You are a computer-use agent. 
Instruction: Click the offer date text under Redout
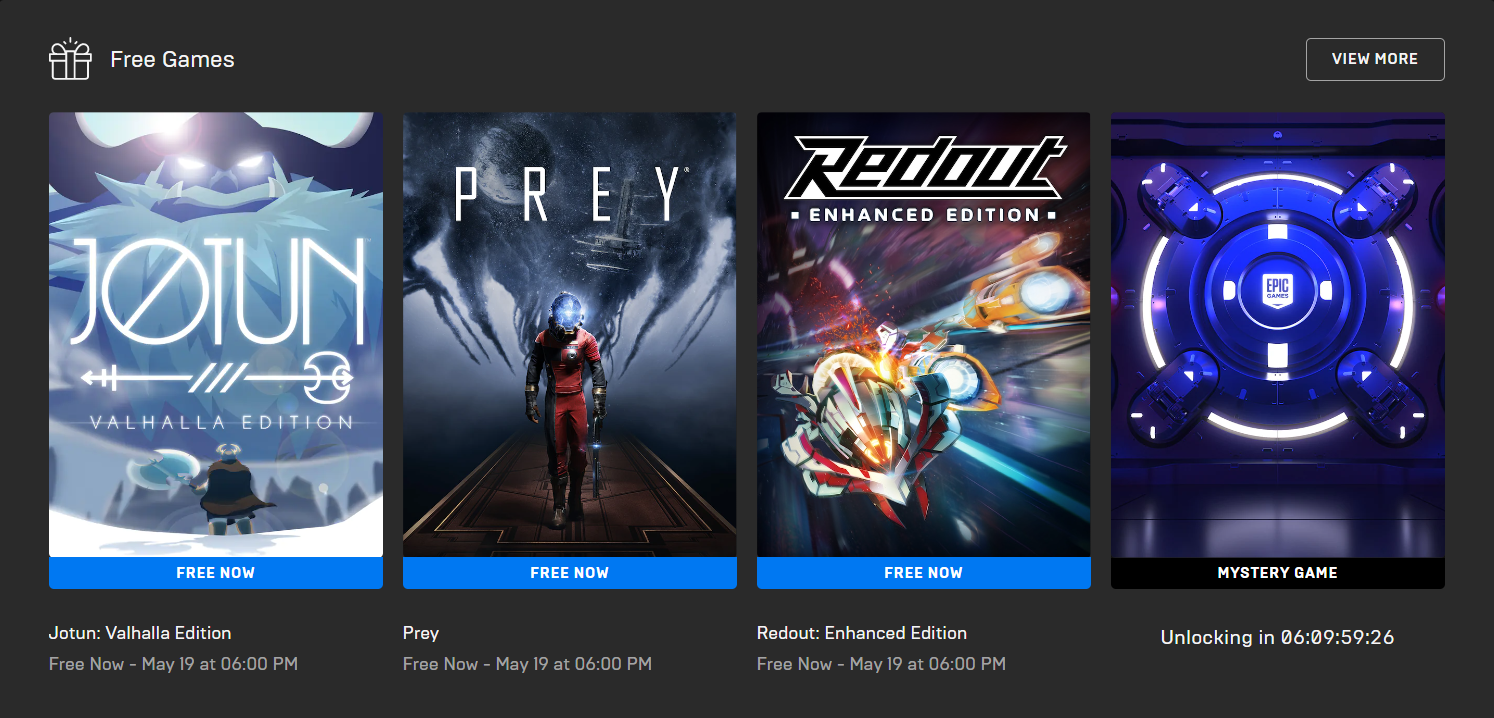point(881,664)
